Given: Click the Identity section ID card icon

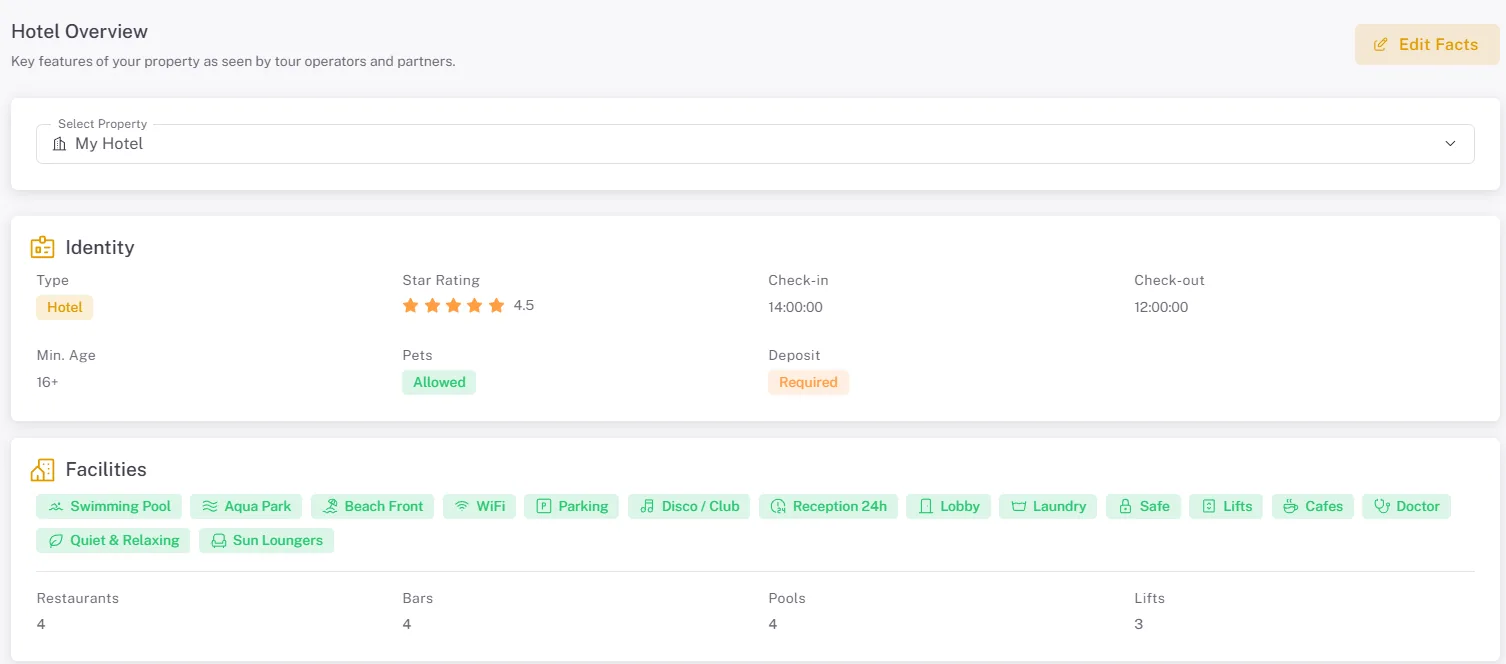Looking at the screenshot, I should (x=42, y=247).
